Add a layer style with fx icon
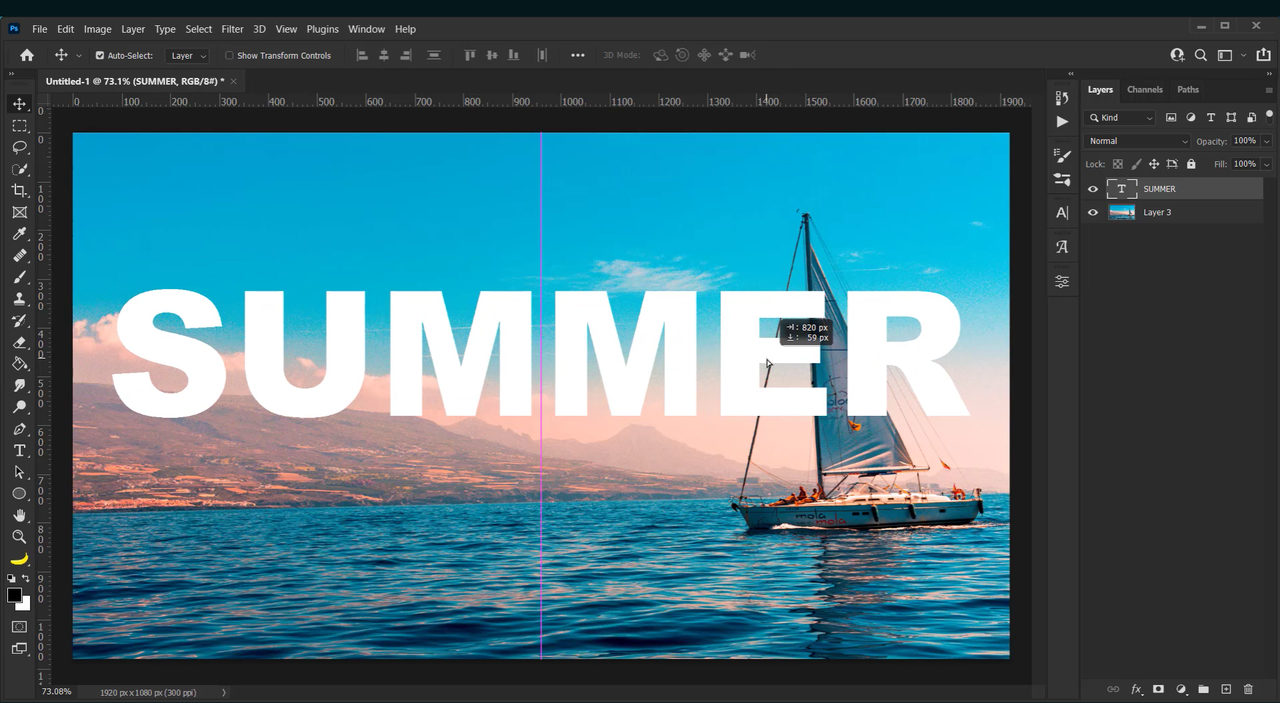Image resolution: width=1280 pixels, height=703 pixels. click(1136, 689)
